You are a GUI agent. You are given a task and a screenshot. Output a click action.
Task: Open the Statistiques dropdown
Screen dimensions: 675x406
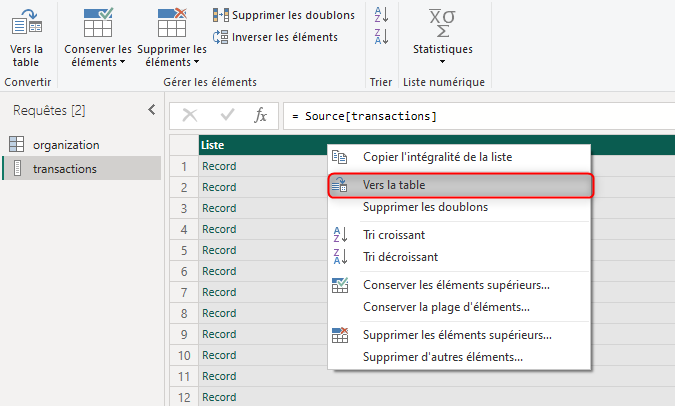tap(443, 55)
